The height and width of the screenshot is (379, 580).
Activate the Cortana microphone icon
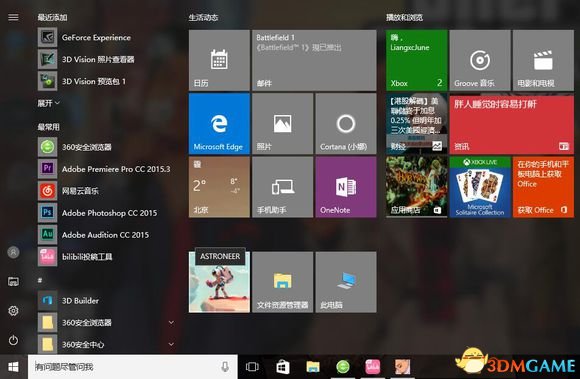click(225, 367)
